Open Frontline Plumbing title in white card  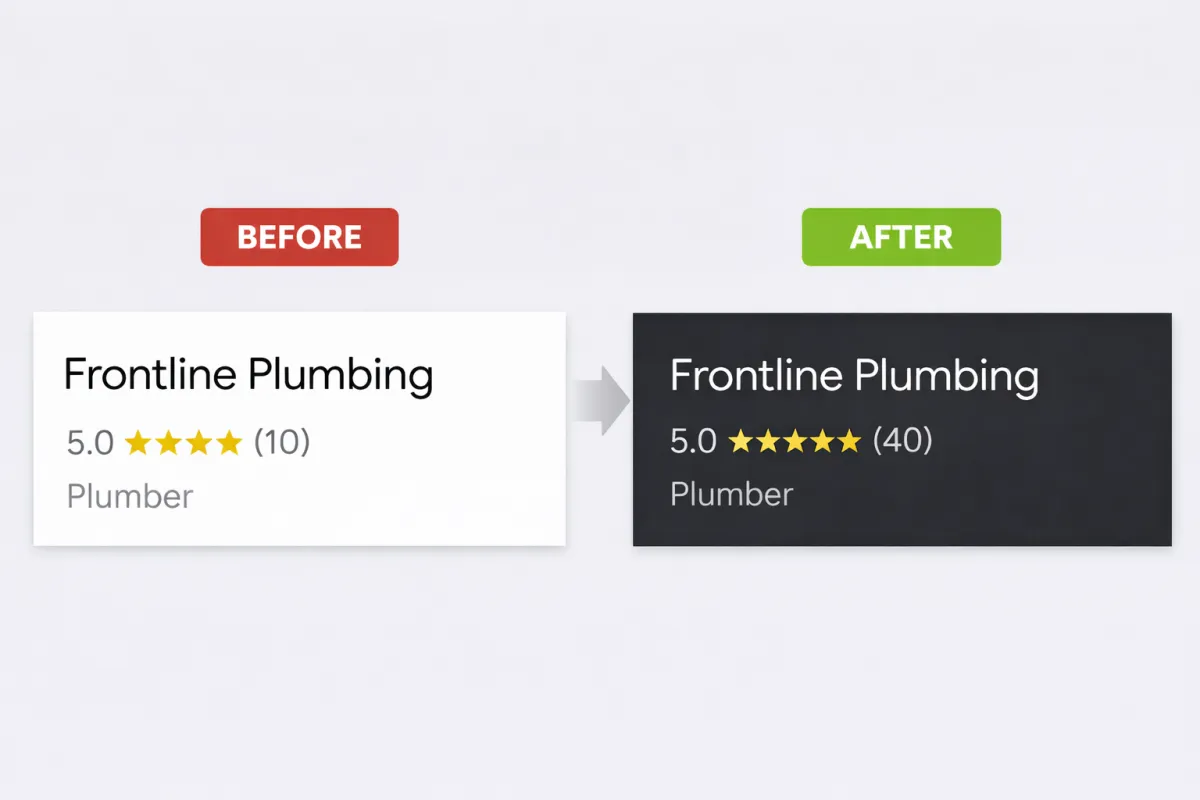[248, 377]
